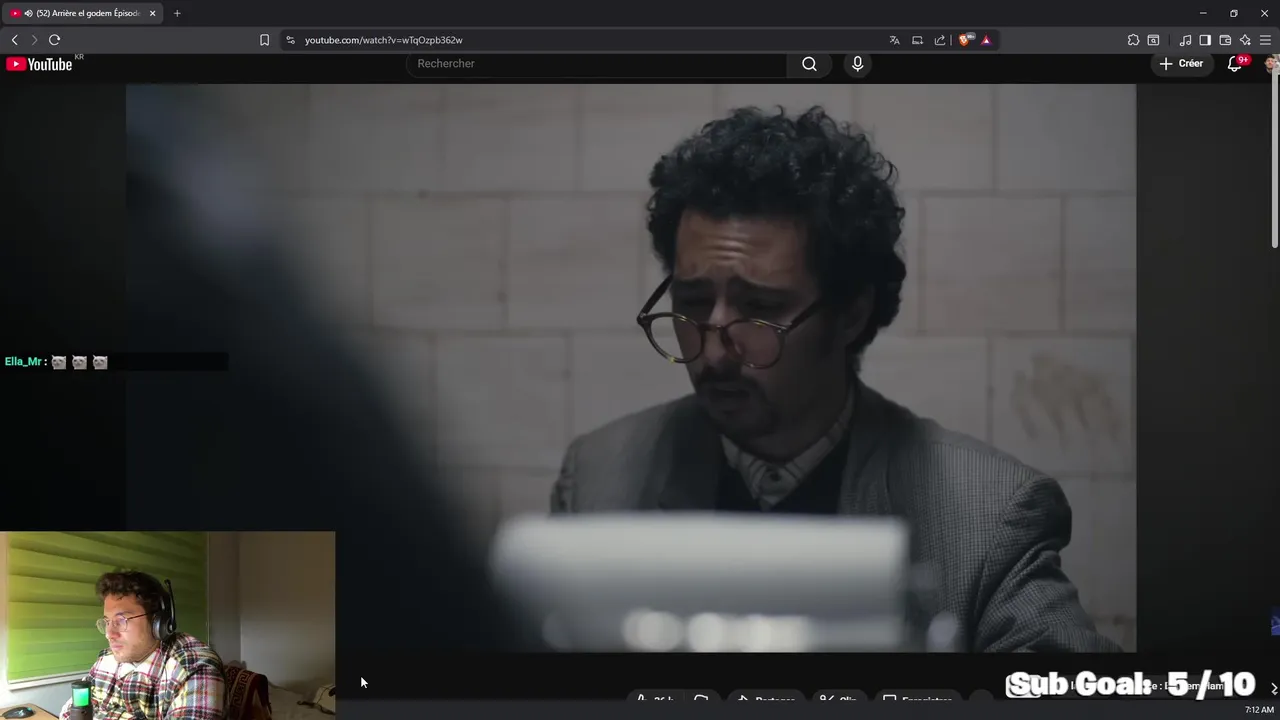Click the browser forward arrow
The image size is (1280, 720).
34,40
